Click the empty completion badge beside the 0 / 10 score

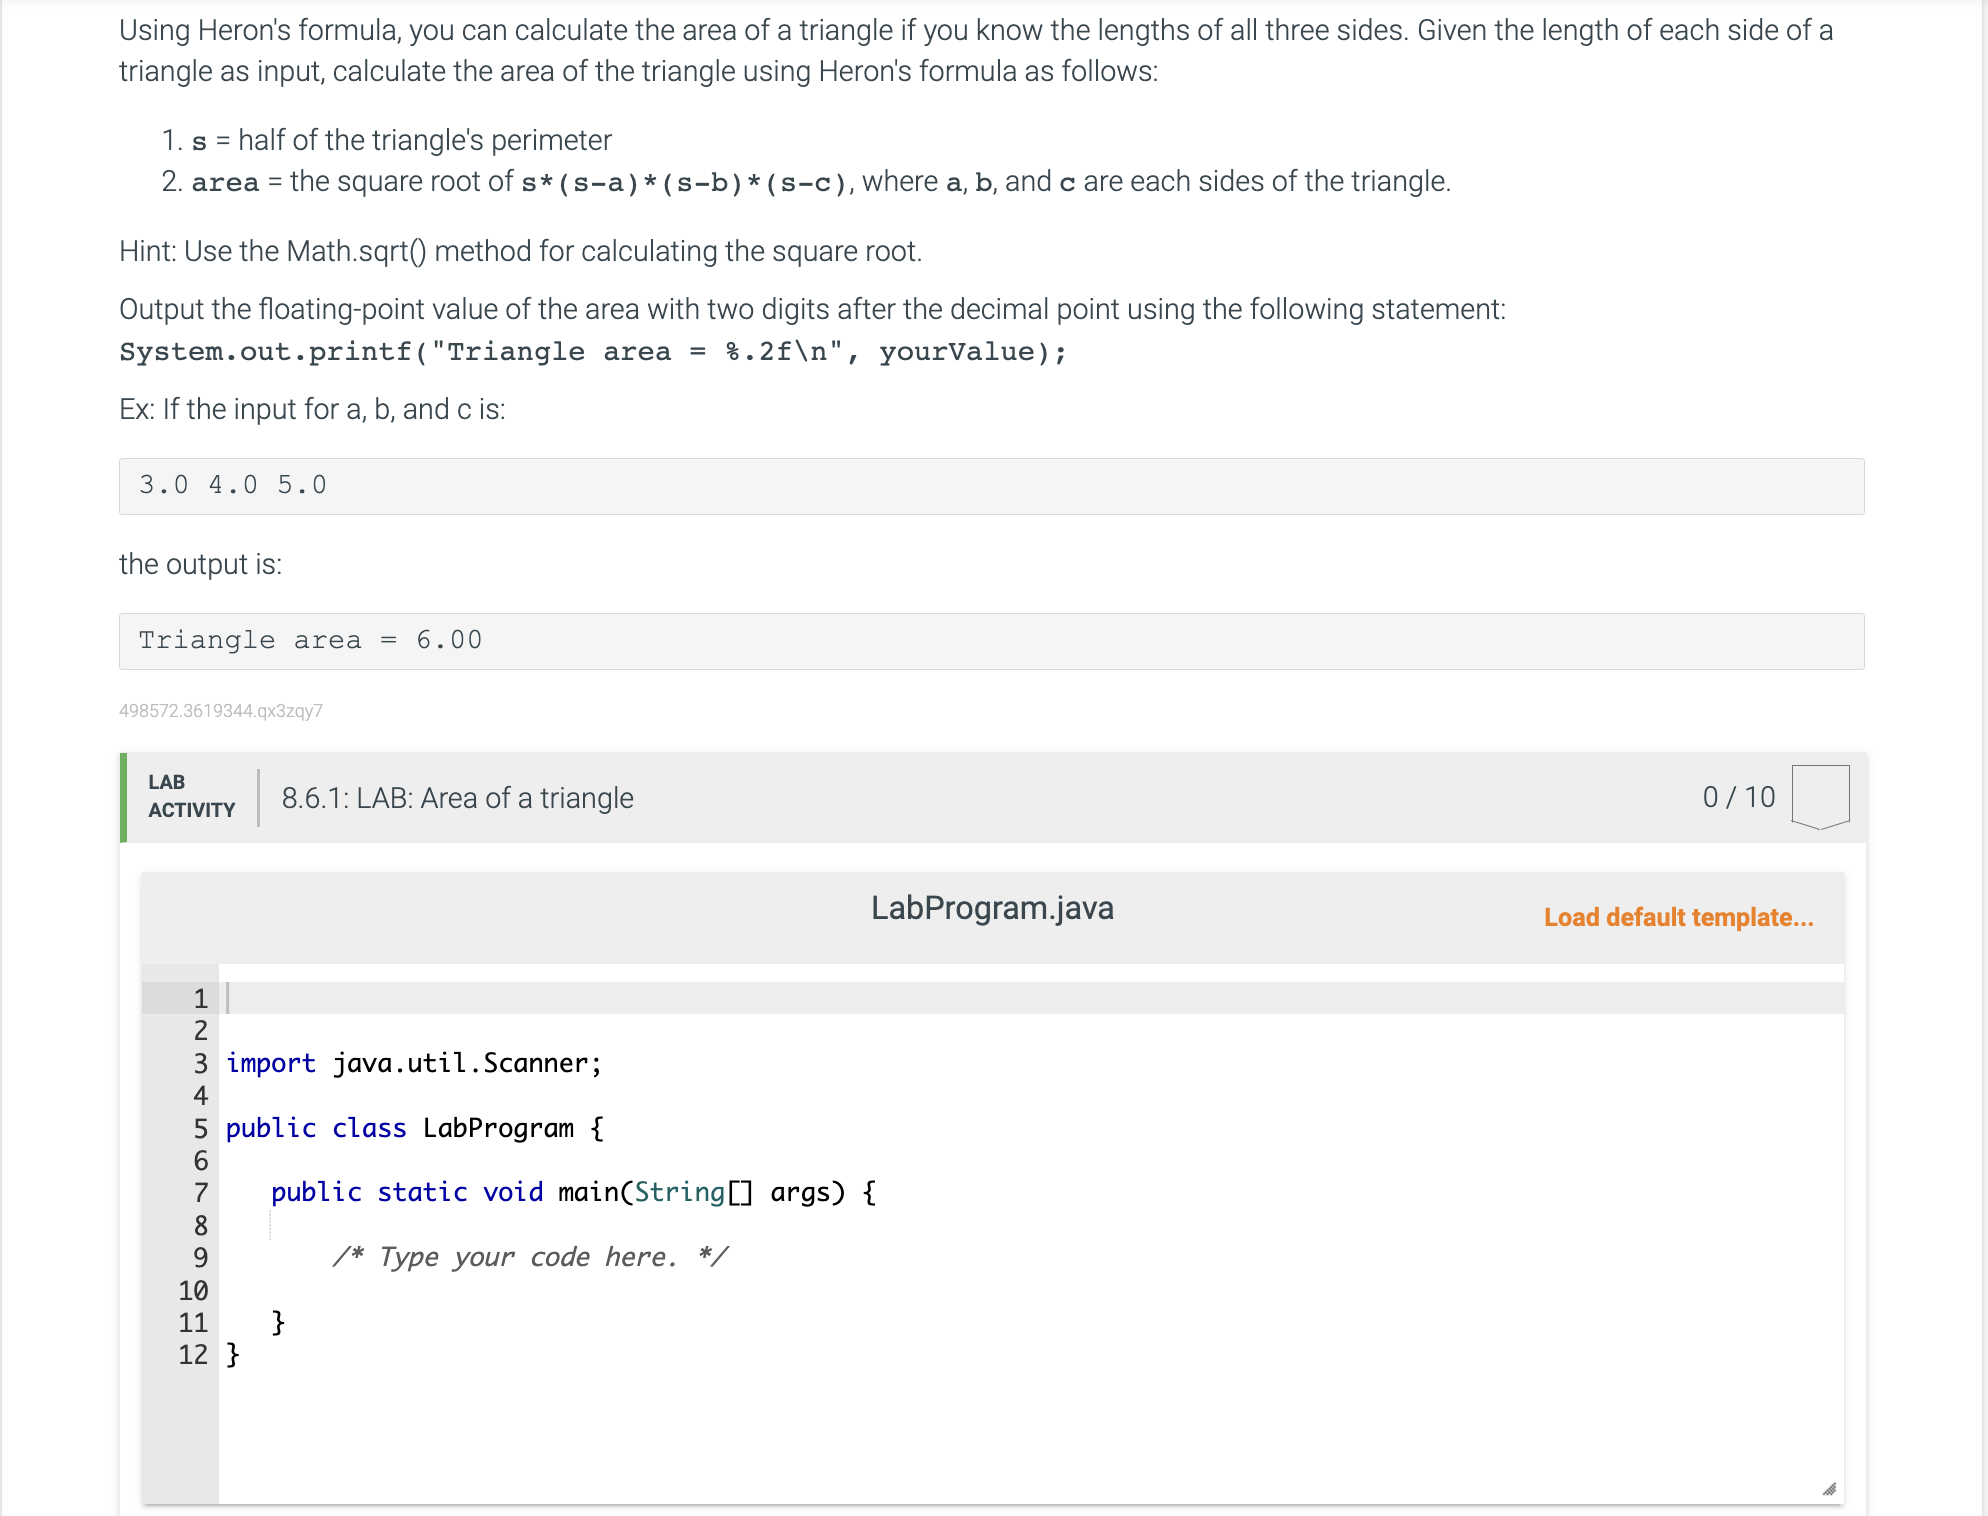pyautogui.click(x=1820, y=797)
